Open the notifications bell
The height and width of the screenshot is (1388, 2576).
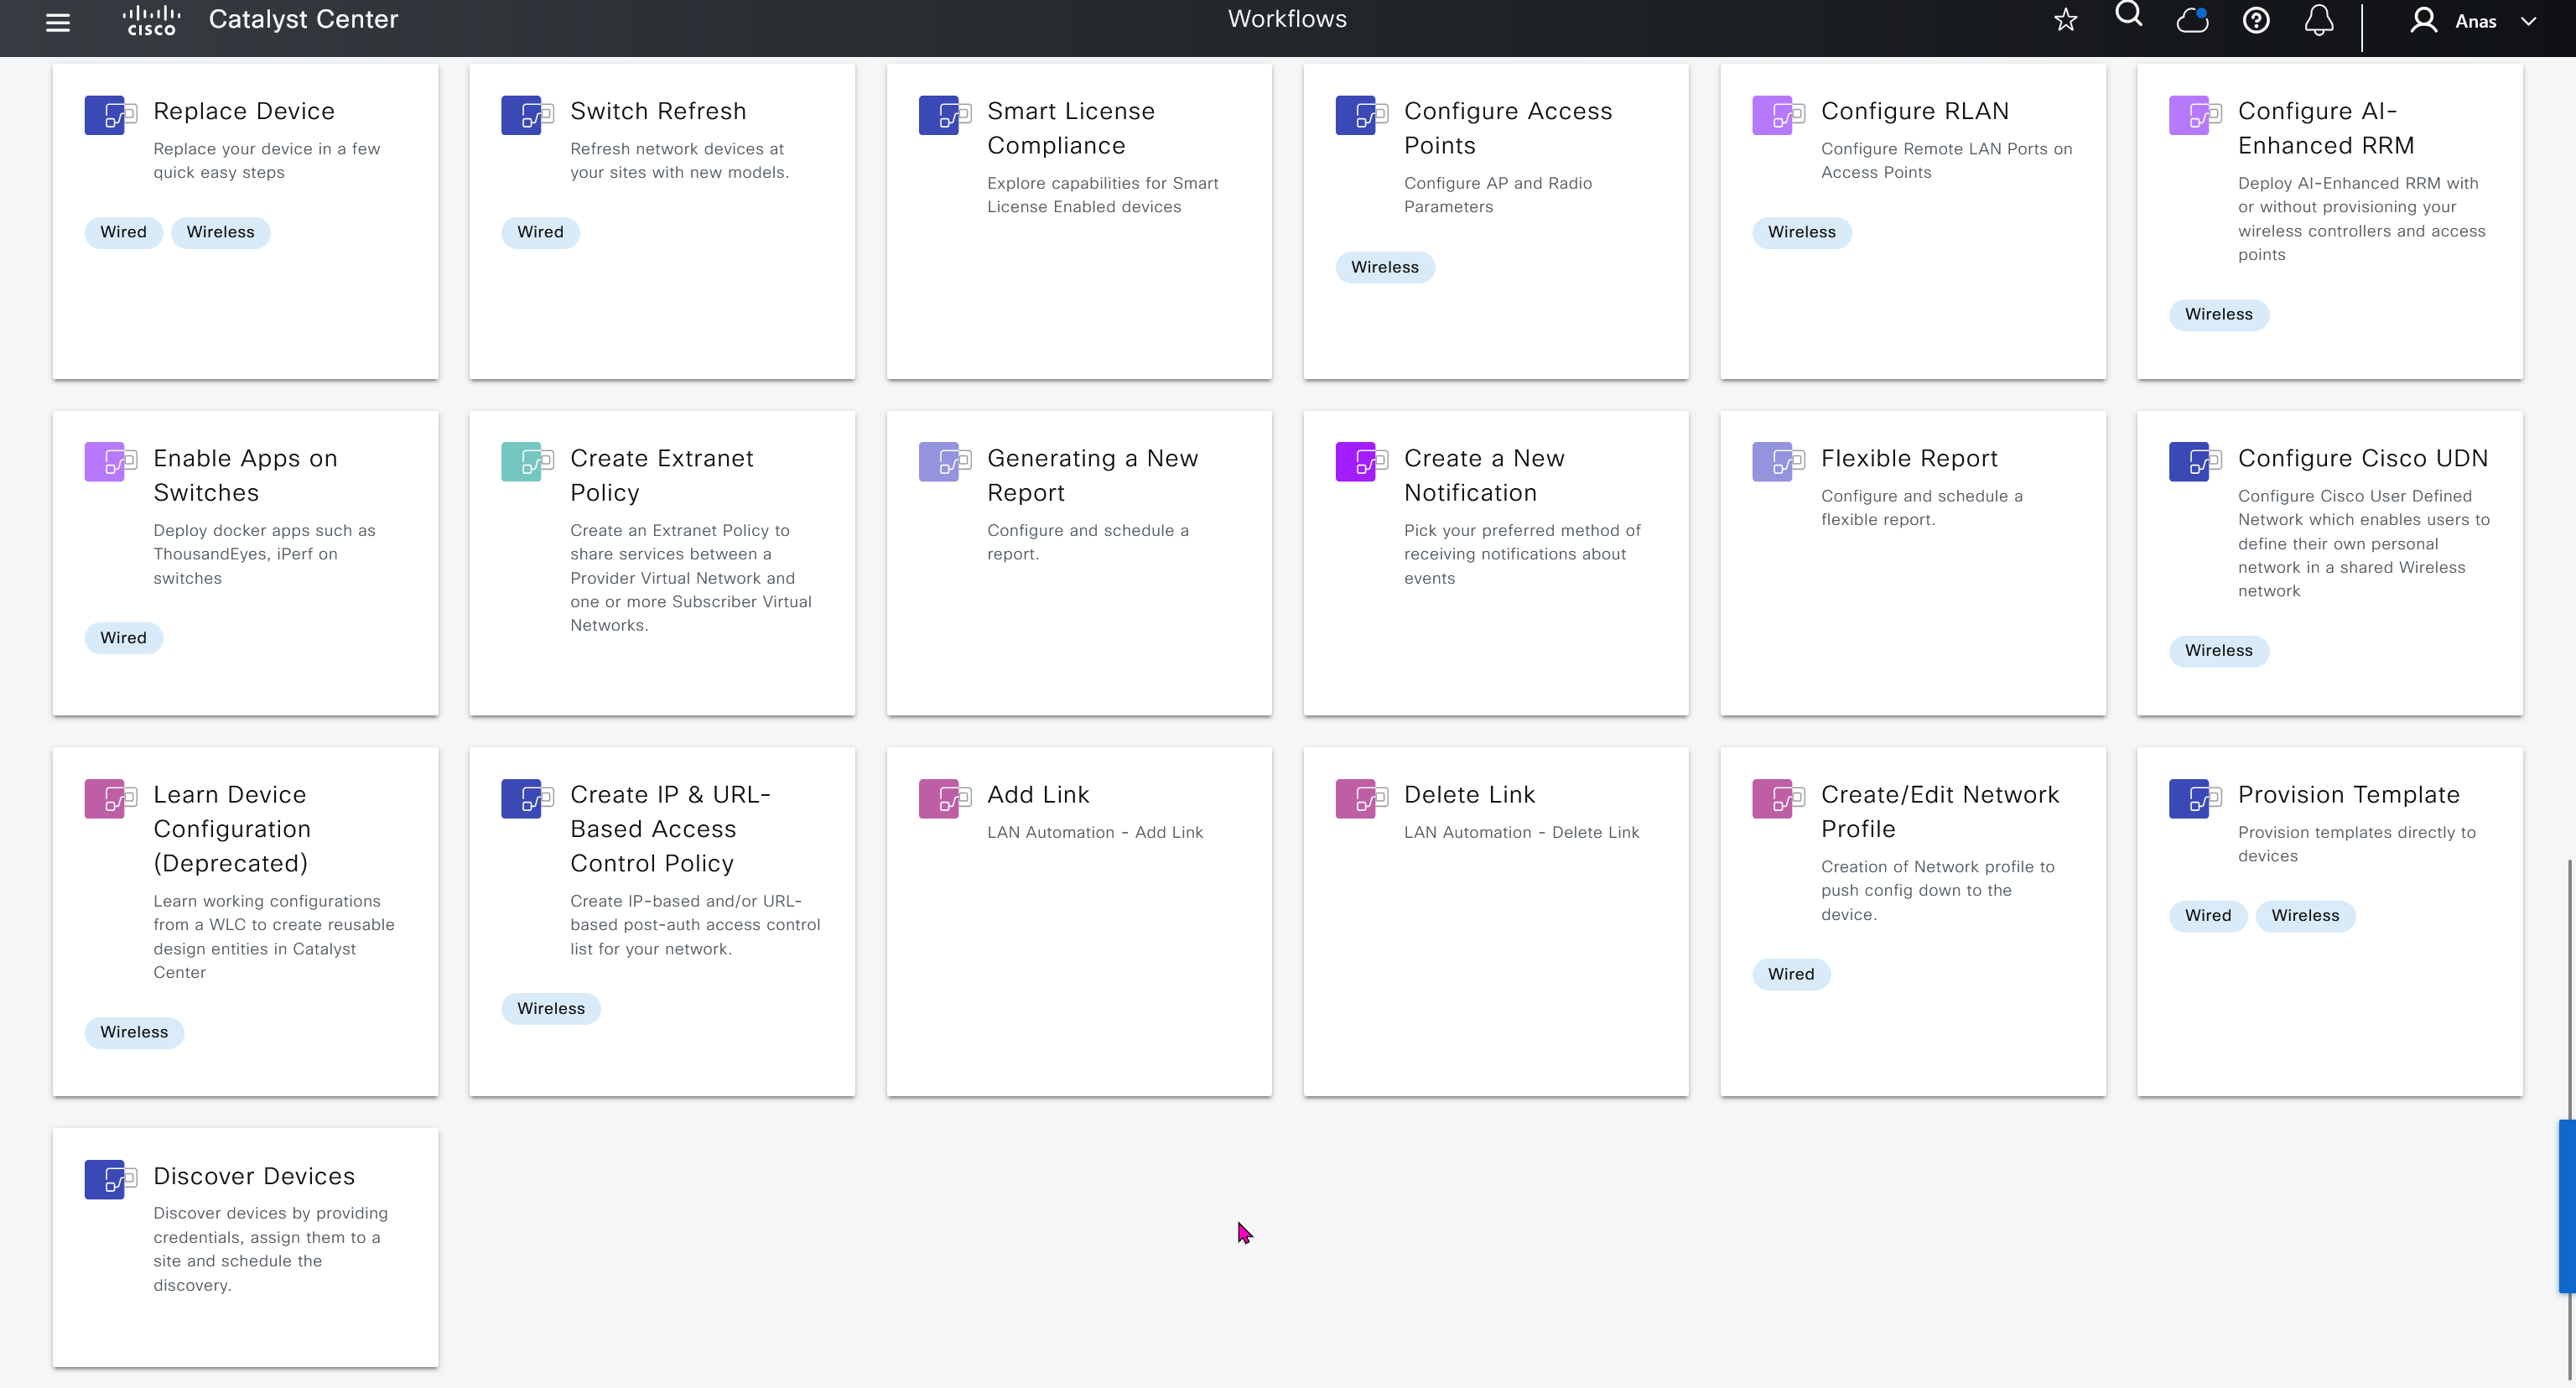(2319, 20)
